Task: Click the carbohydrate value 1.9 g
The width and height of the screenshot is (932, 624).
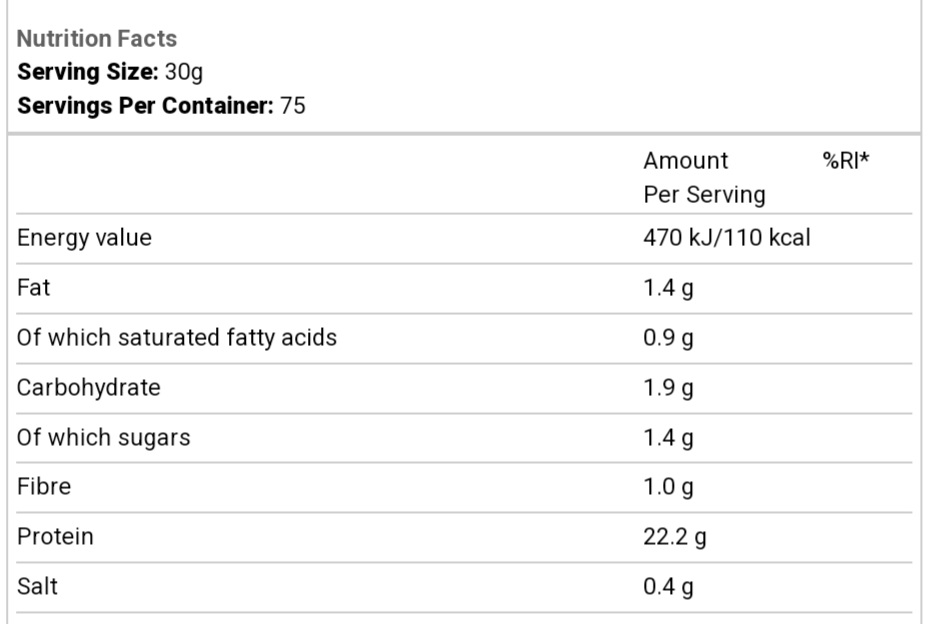Action: coord(668,388)
